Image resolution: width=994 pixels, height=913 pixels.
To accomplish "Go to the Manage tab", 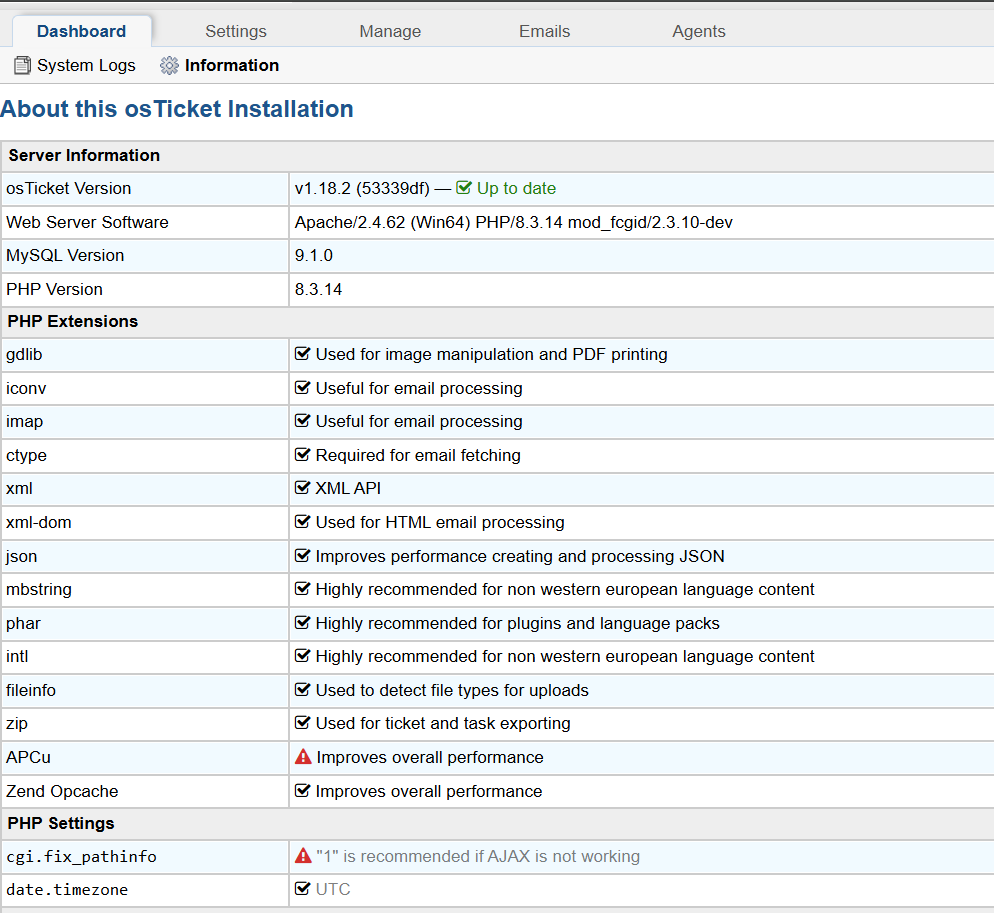I will 390,31.
